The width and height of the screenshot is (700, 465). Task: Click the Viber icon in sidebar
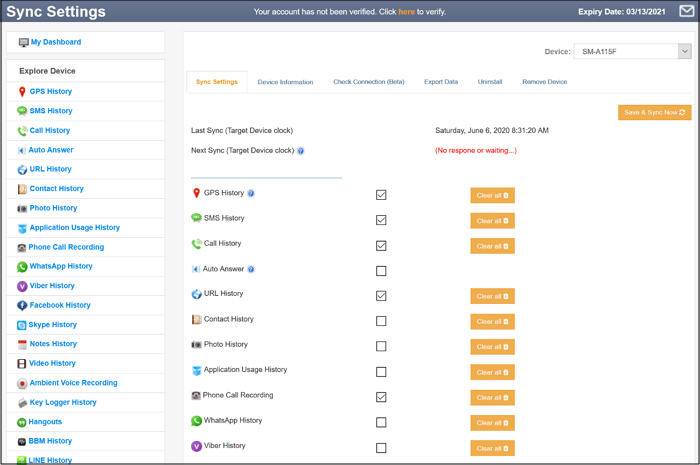pyautogui.click(x=22, y=286)
